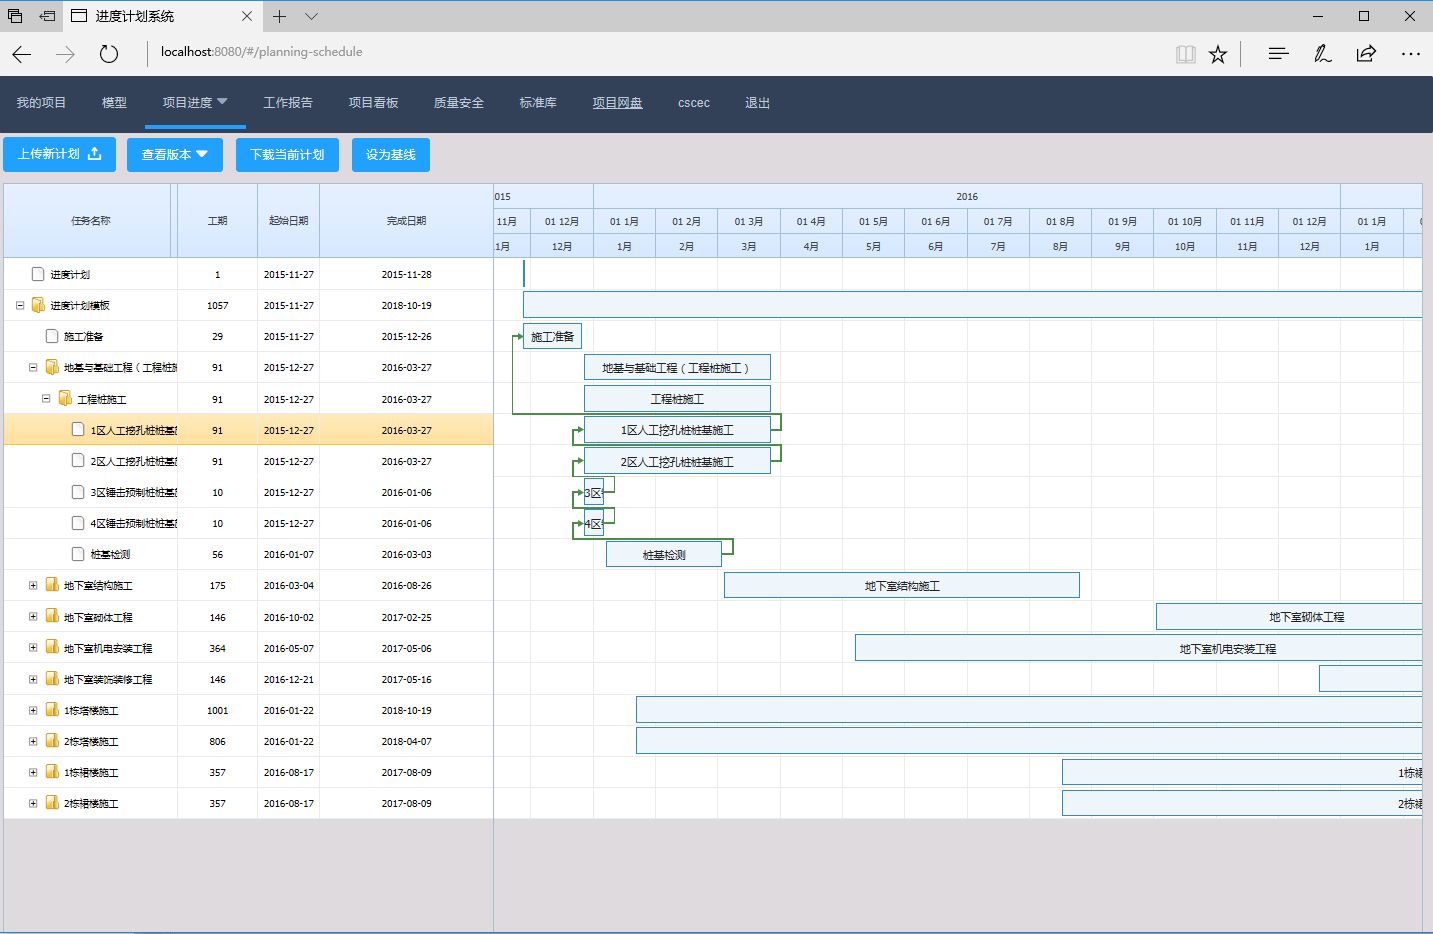Click the web note pen icon
The image size is (1433, 934).
tap(1322, 54)
